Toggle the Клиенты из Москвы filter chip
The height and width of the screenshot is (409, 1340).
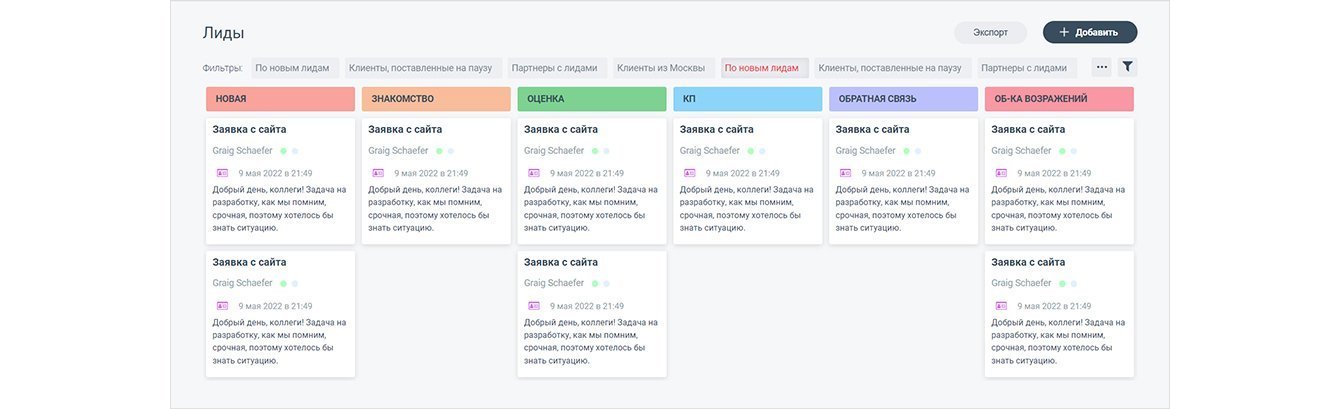click(661, 68)
